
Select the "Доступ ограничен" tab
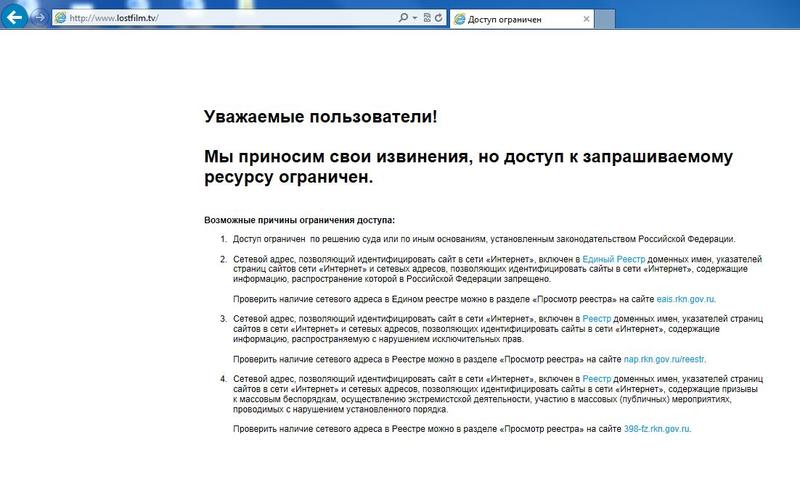pos(521,19)
